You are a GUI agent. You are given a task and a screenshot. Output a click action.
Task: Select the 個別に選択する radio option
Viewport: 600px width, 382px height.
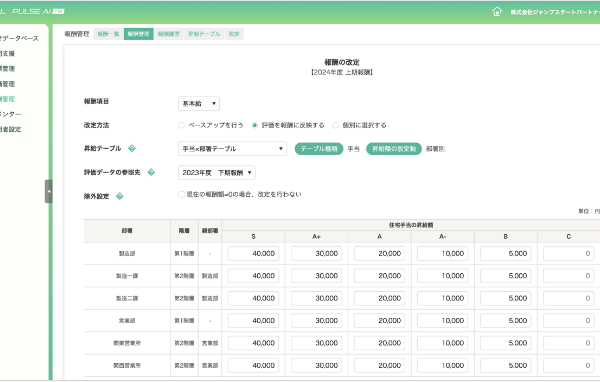coord(336,125)
